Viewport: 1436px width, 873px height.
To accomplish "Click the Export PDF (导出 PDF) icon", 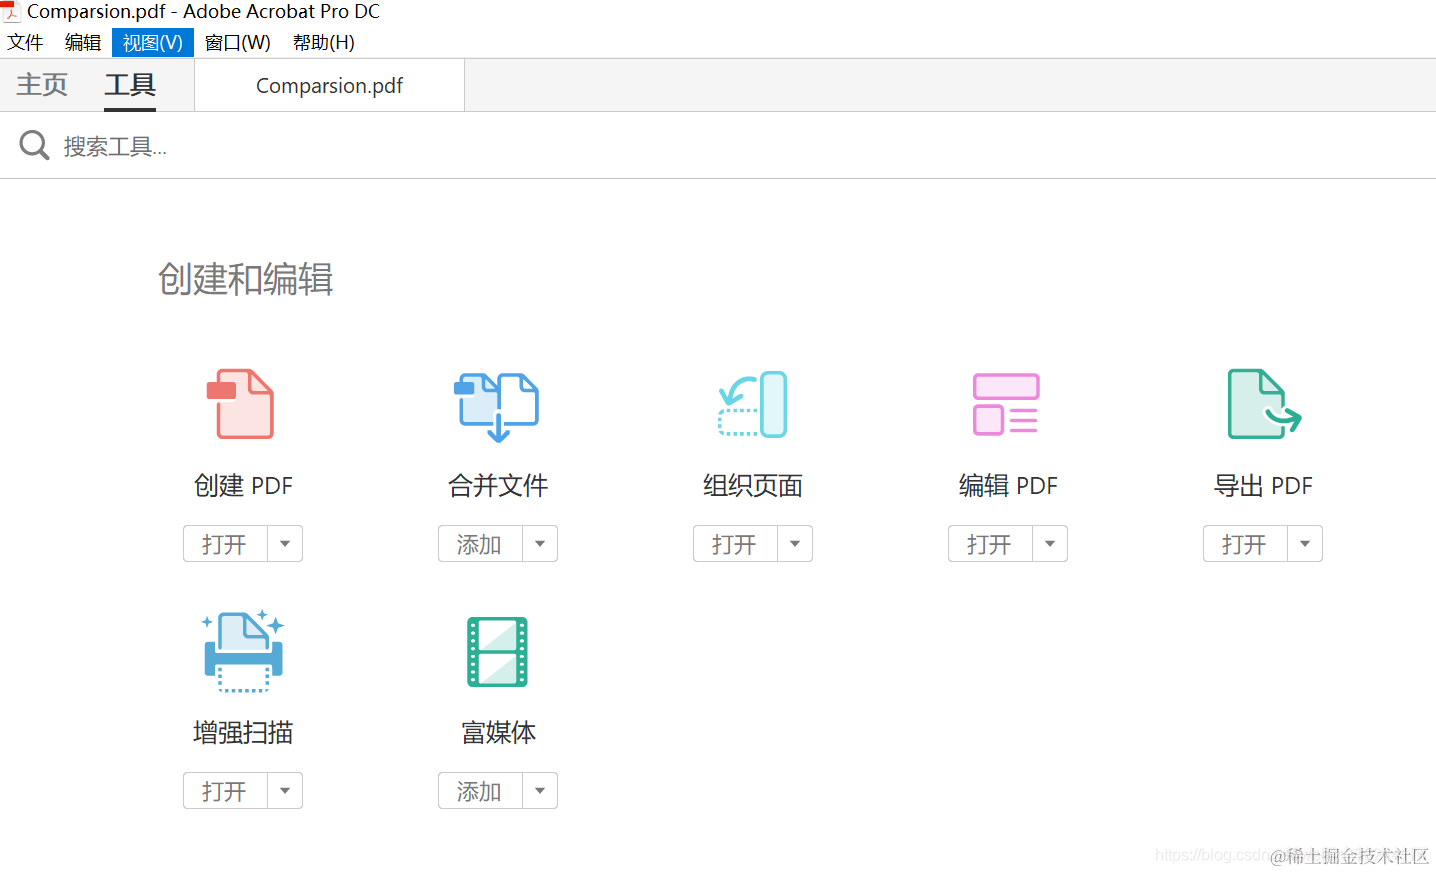I will tap(1264, 404).
